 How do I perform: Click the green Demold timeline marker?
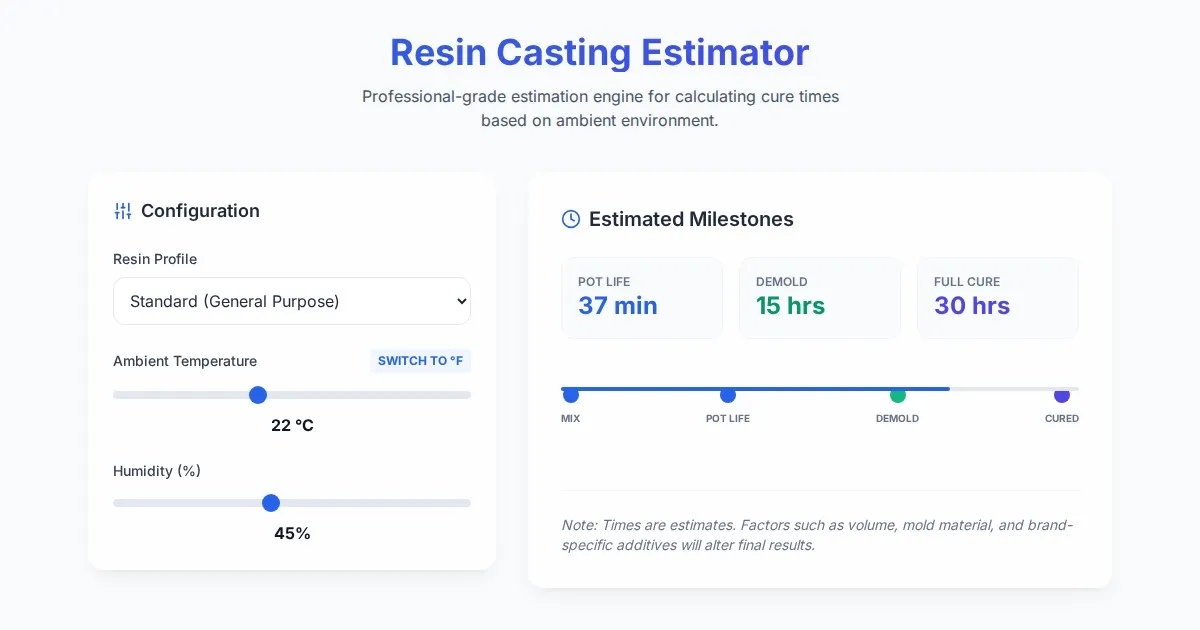(898, 395)
